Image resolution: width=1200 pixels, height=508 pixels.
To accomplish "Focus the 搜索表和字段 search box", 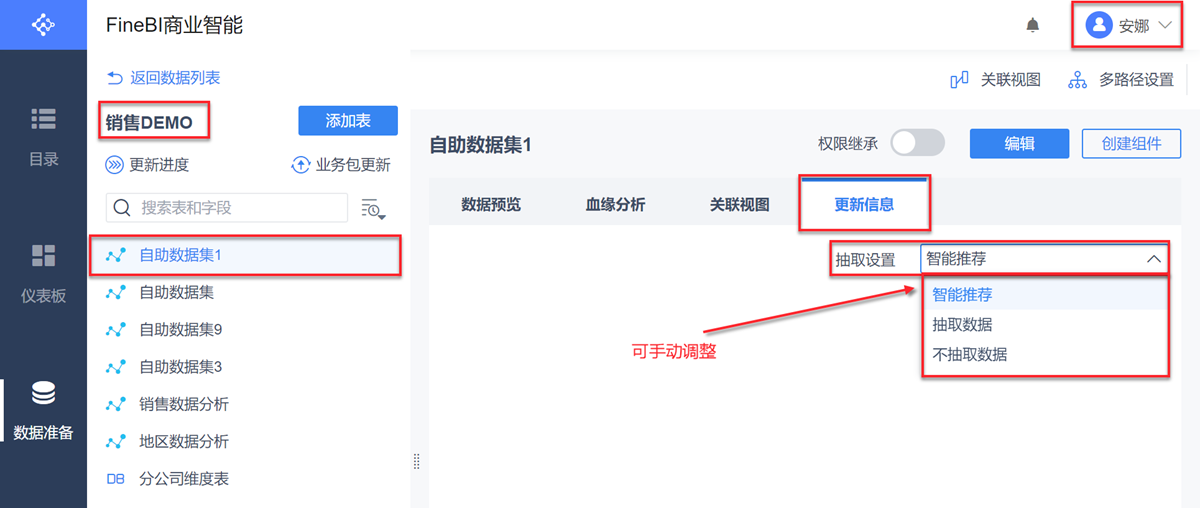I will pyautogui.click(x=227, y=207).
